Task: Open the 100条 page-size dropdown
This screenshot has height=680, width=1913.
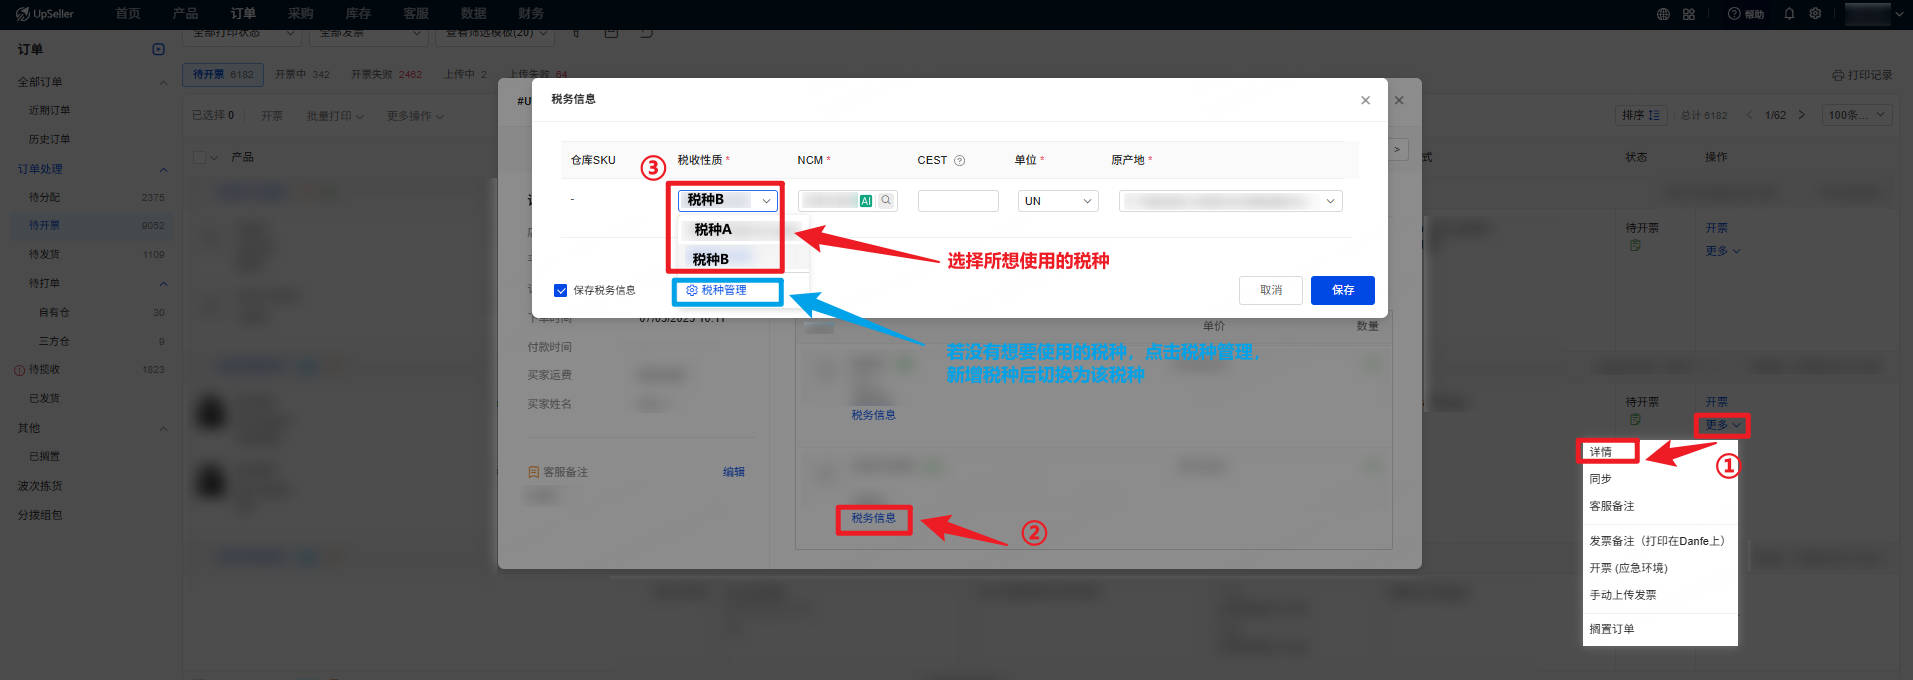Action: click(1857, 115)
